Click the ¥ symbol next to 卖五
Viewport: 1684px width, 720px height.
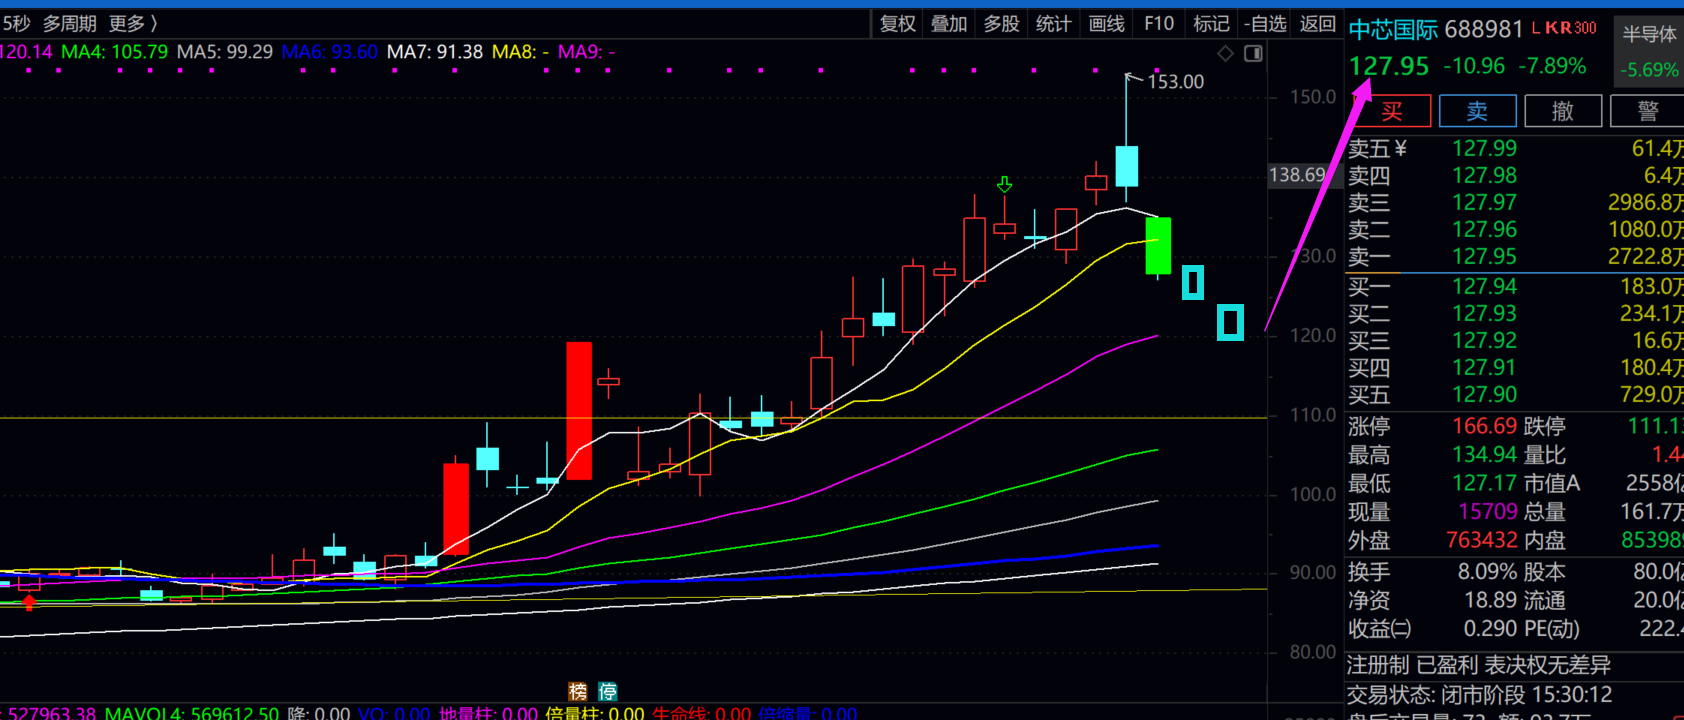(1401, 149)
